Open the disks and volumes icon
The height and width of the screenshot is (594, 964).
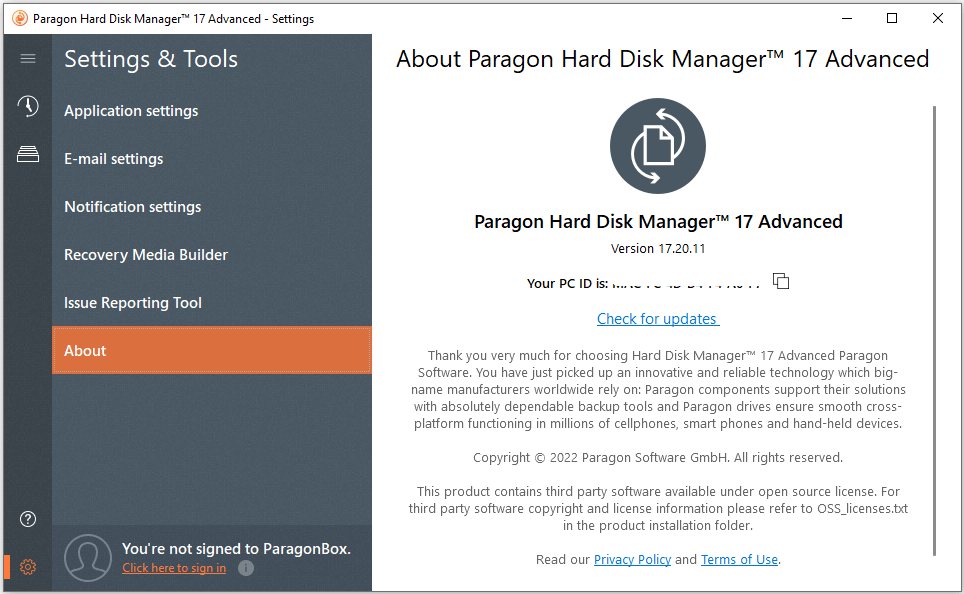28,154
